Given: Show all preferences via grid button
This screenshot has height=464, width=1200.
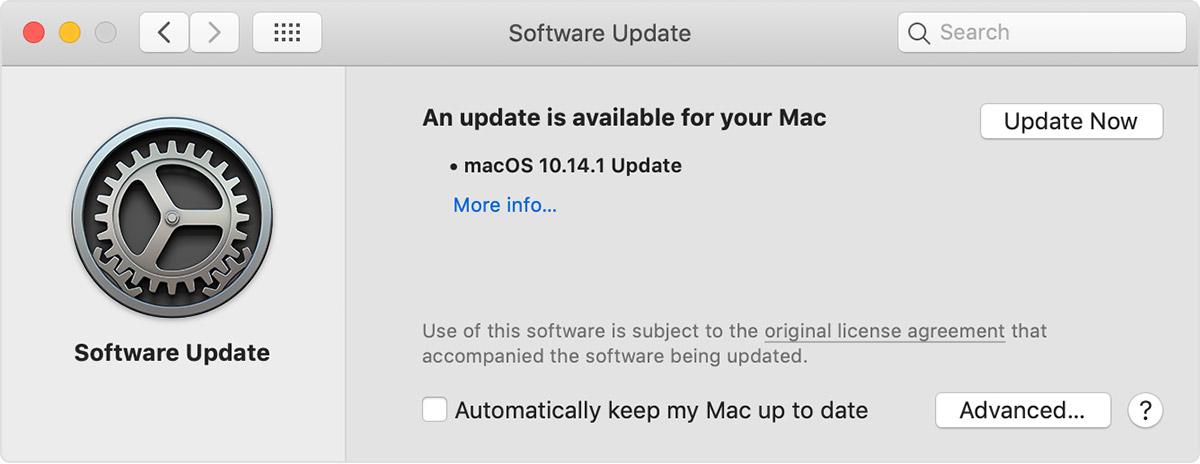Looking at the screenshot, I should pyautogui.click(x=287, y=33).
